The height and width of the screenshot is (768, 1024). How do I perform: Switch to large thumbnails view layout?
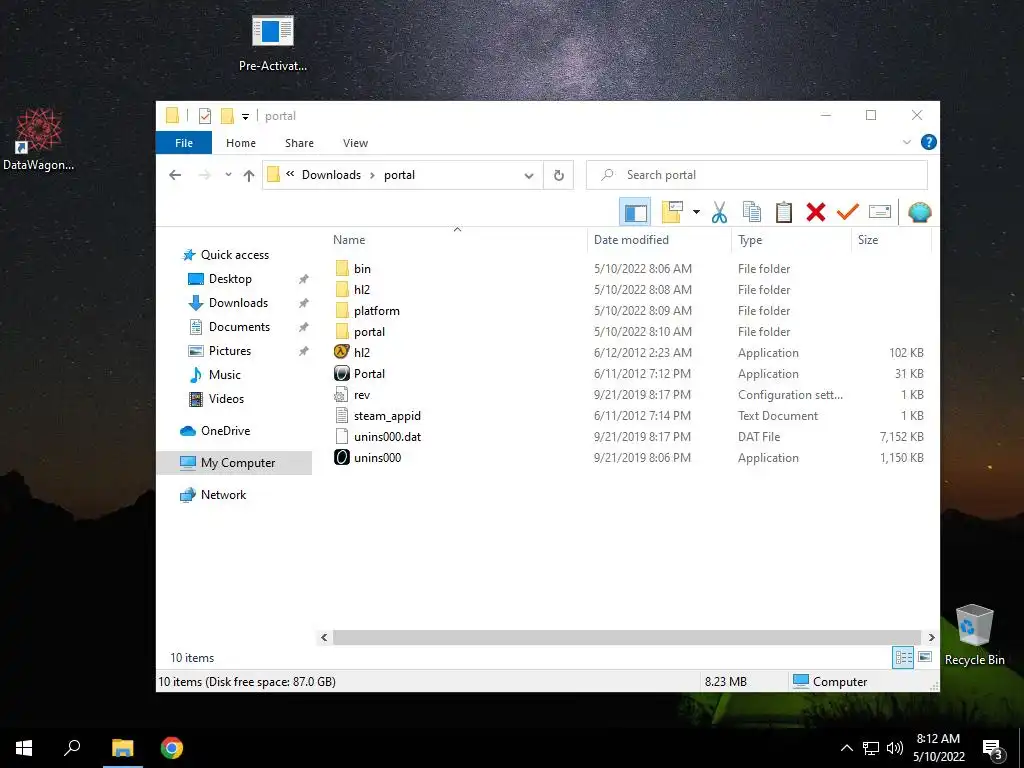(925, 657)
